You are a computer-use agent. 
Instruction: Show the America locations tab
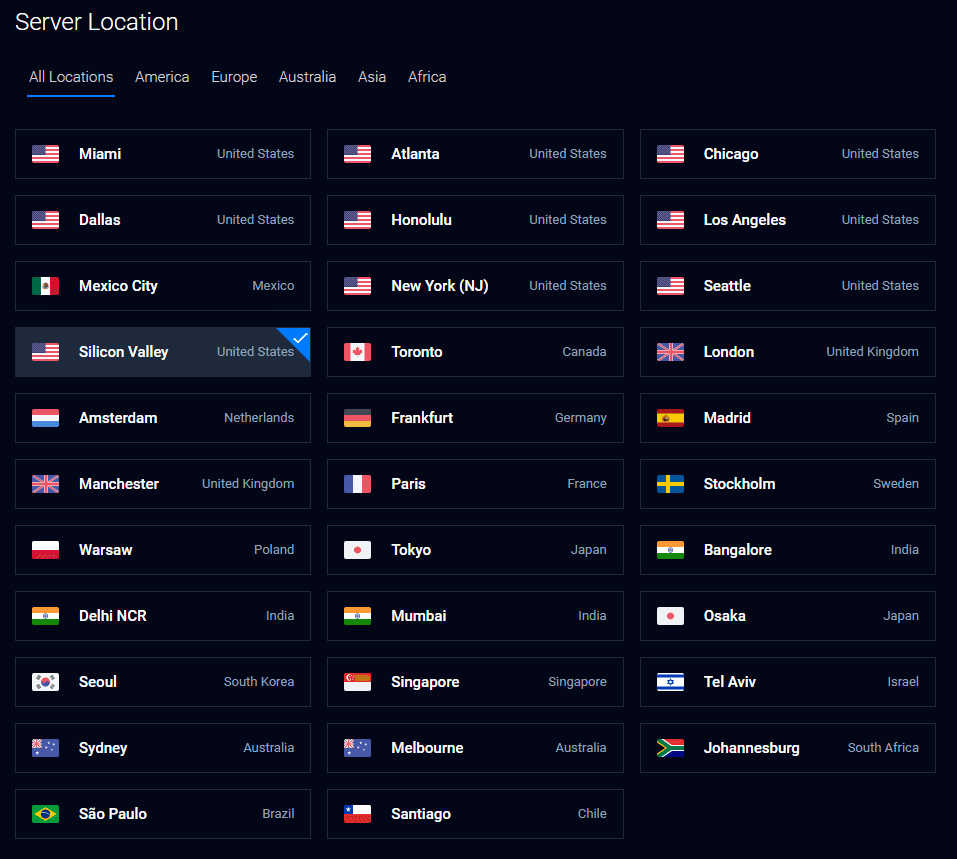click(162, 77)
